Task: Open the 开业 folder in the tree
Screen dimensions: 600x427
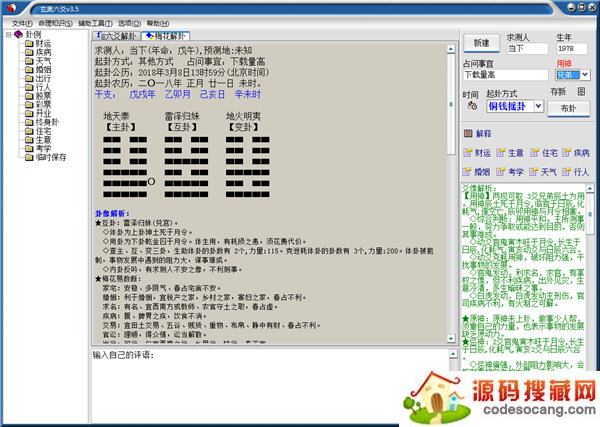Action: point(38,113)
